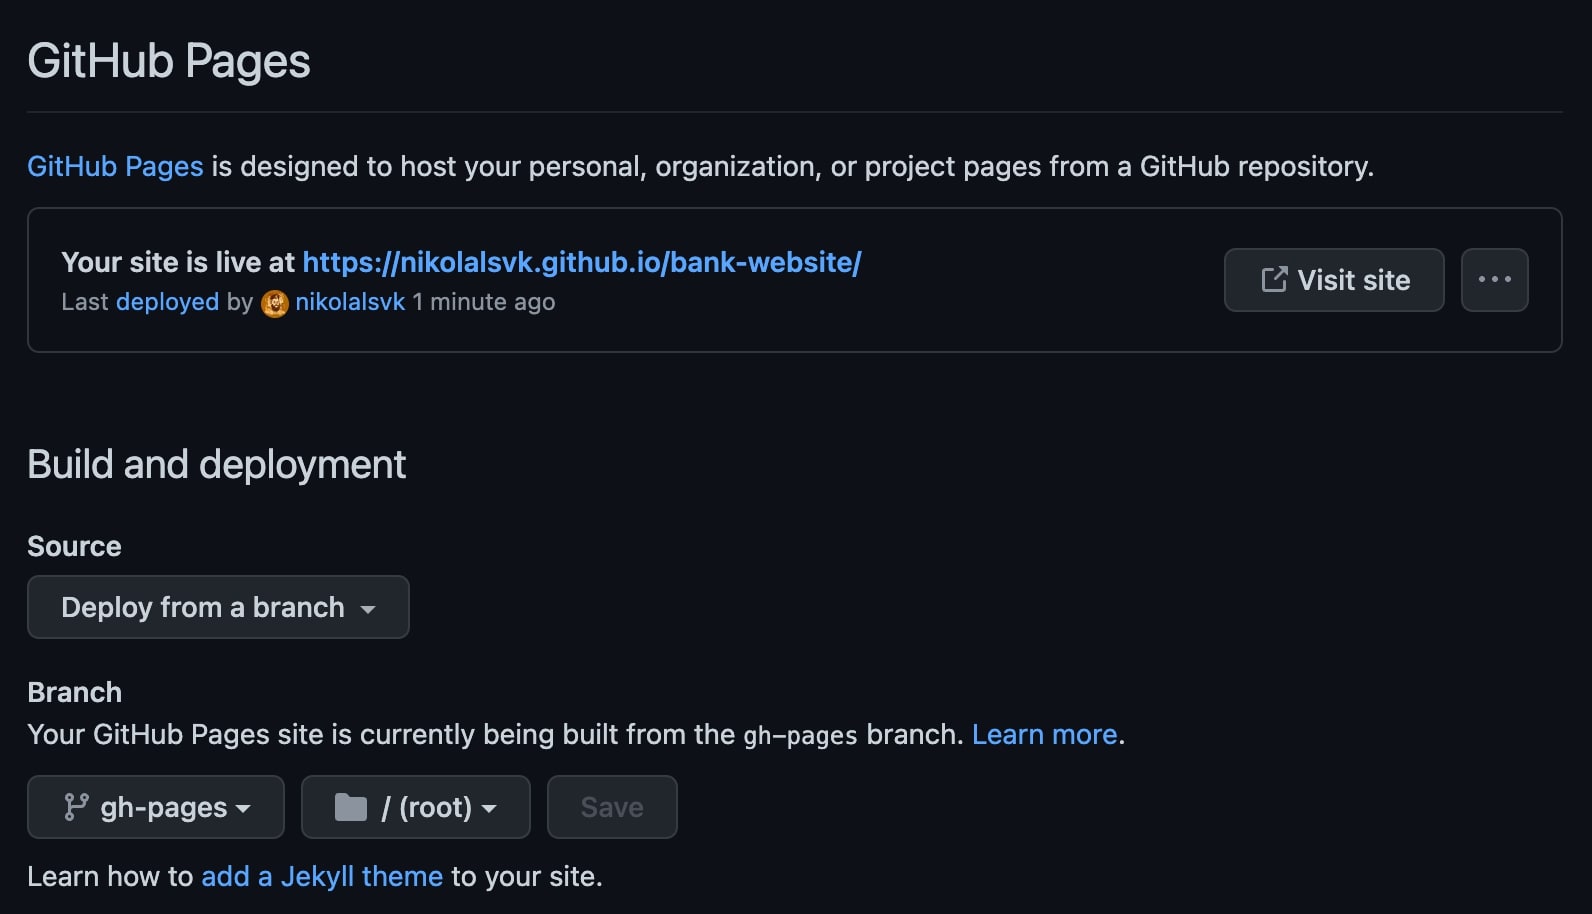Follow the GitHub Pages link in the description
This screenshot has width=1592, height=914.
115,166
